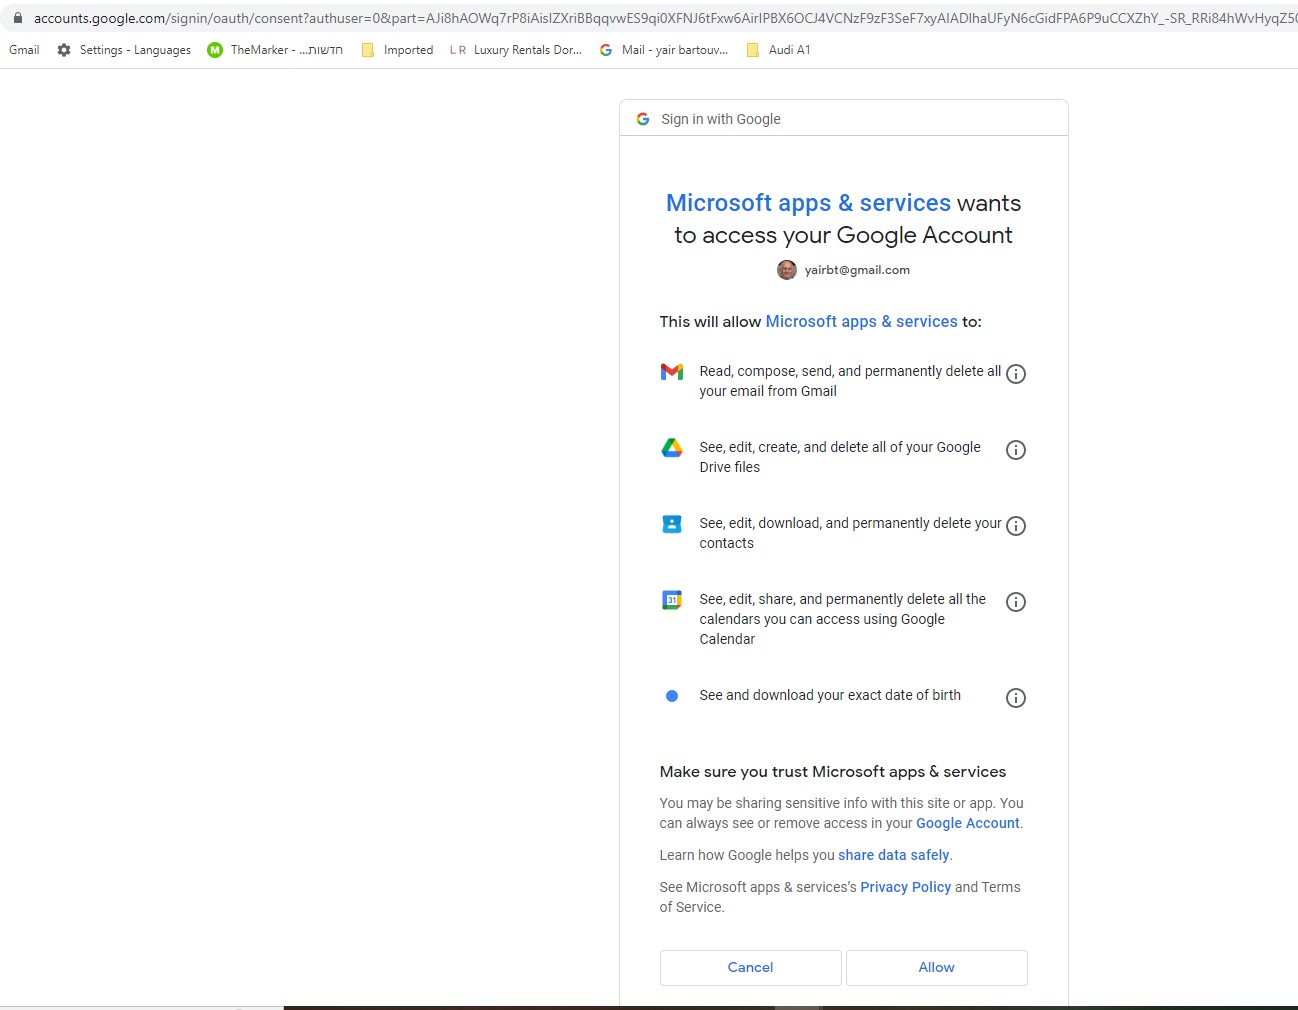Click 'See, edit, share' calendars permission text
This screenshot has height=1010, width=1298.
click(x=843, y=619)
